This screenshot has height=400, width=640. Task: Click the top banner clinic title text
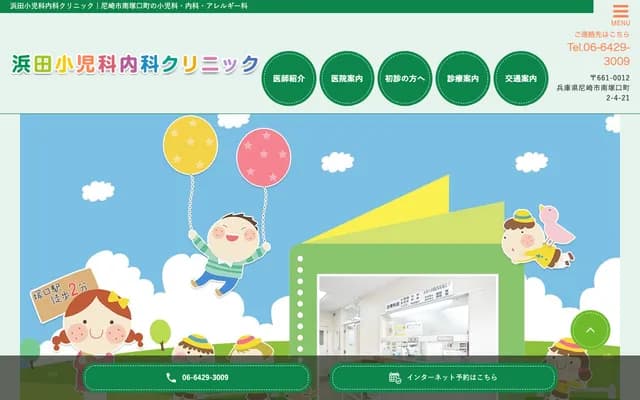point(129,6)
